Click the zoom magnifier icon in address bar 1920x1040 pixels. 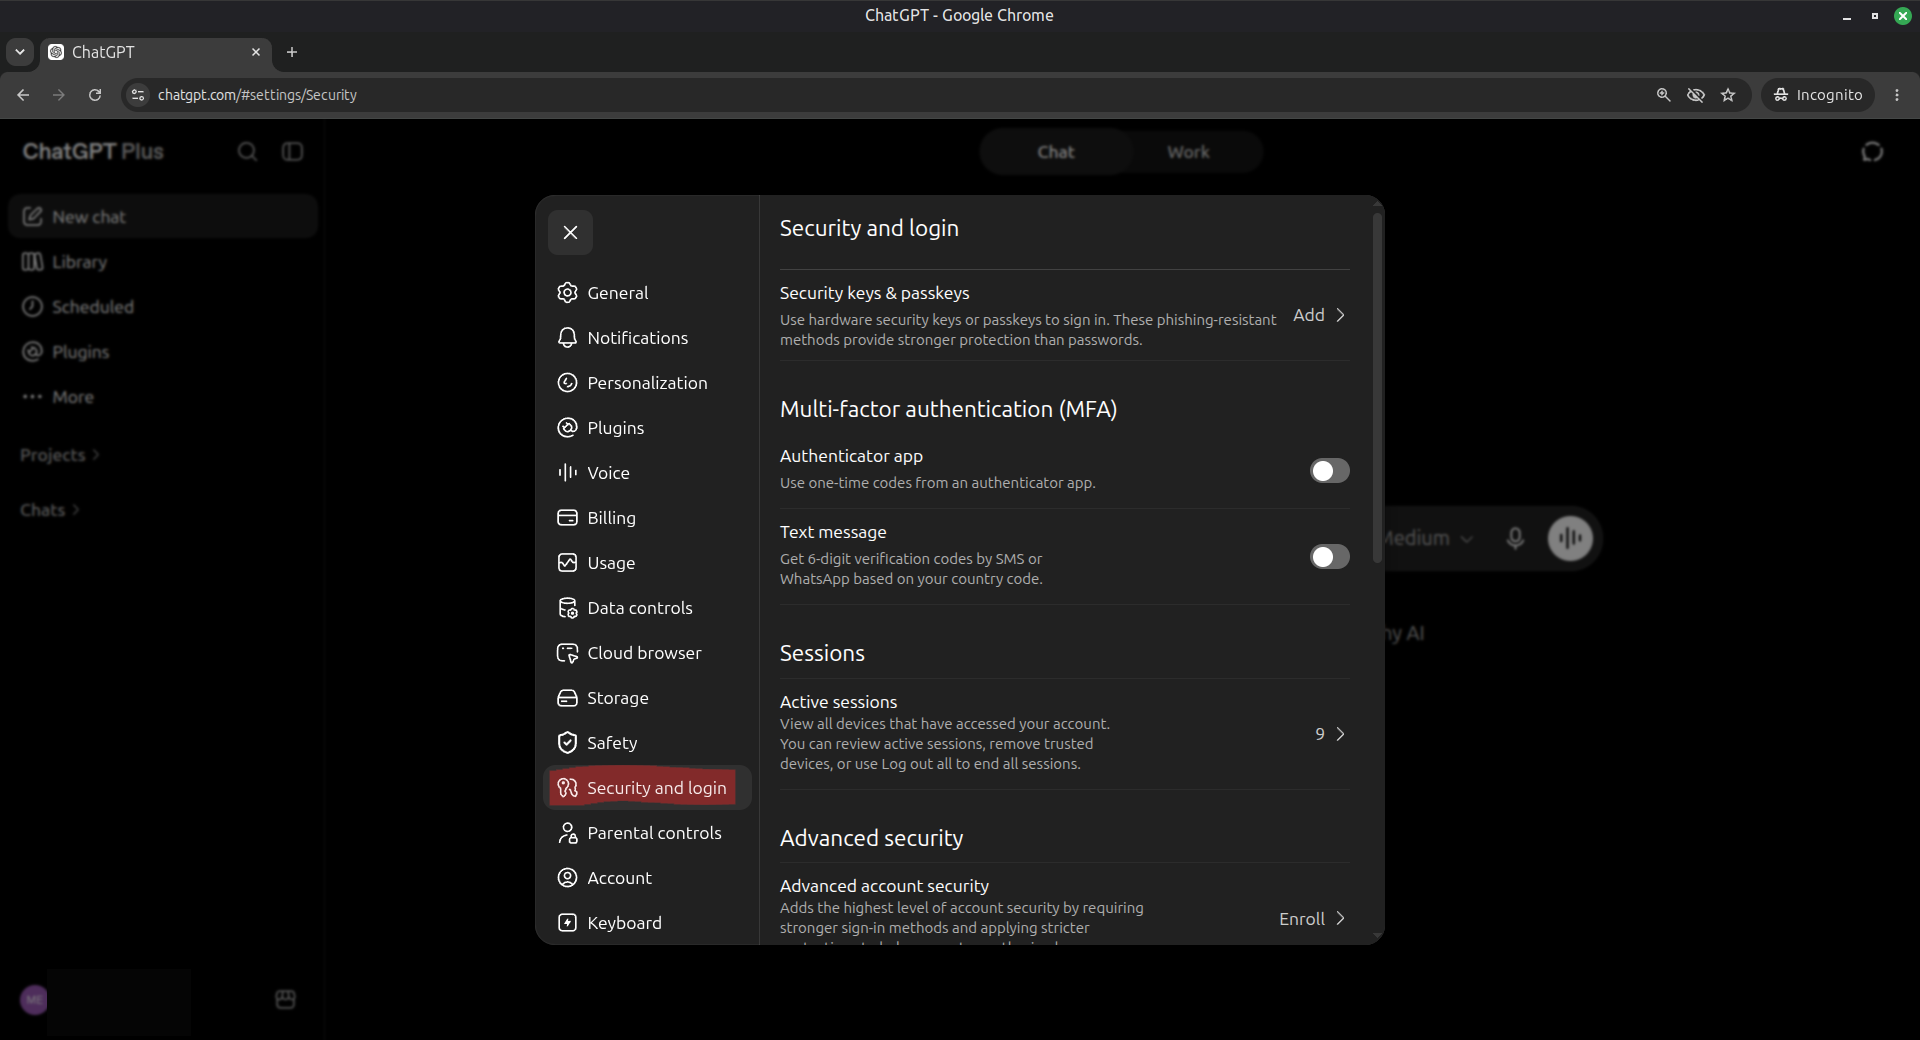point(1663,95)
